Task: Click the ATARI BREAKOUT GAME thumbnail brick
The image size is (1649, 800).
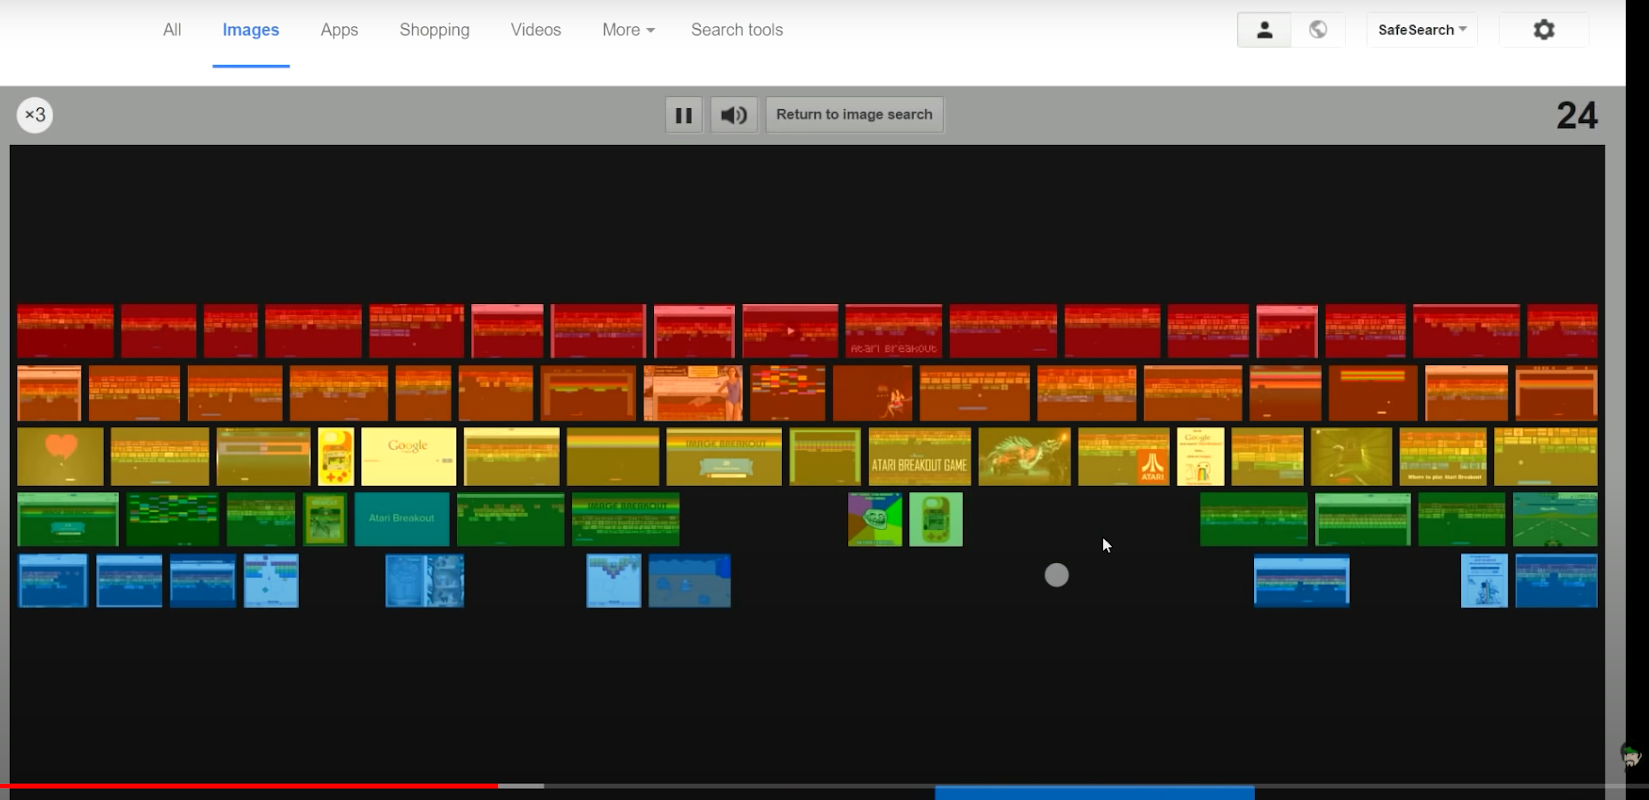Action: tap(920, 457)
